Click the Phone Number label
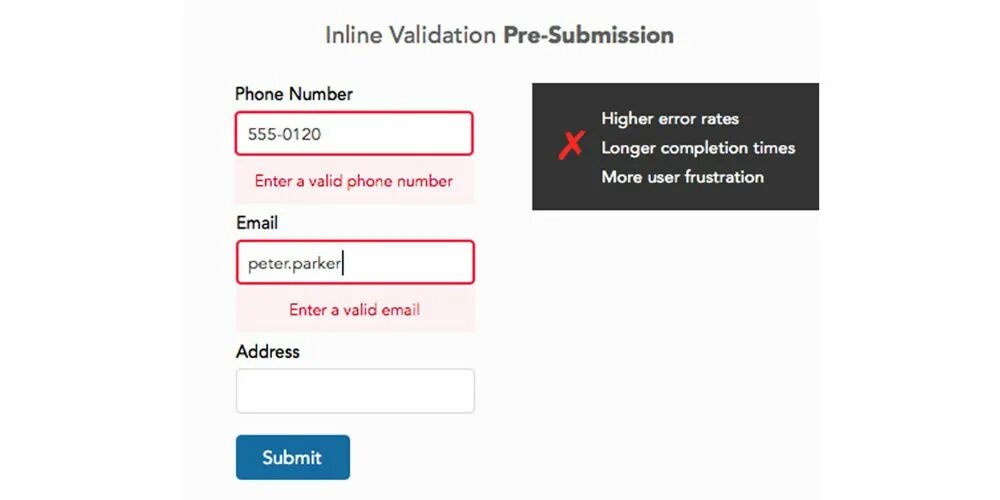The height and width of the screenshot is (500, 1000). click(293, 94)
